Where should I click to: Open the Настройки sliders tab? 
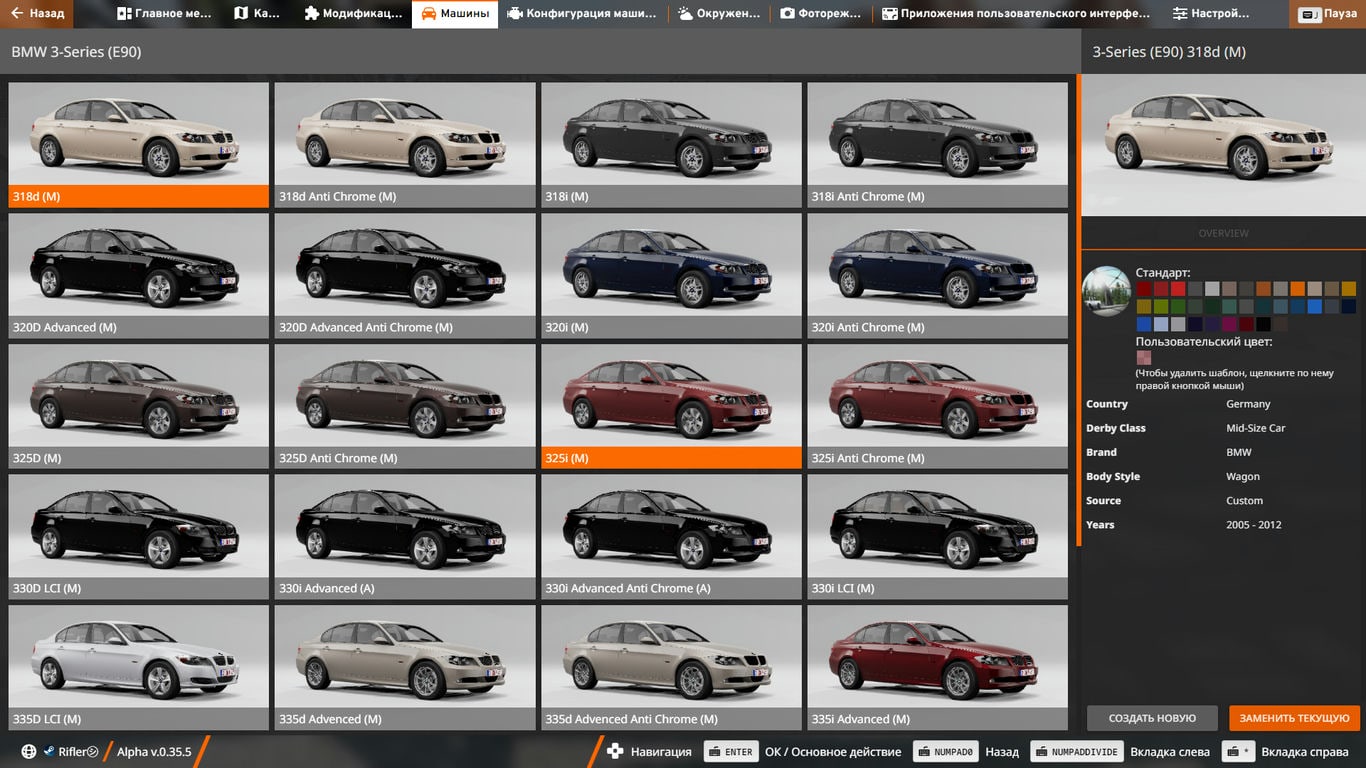coord(1211,14)
